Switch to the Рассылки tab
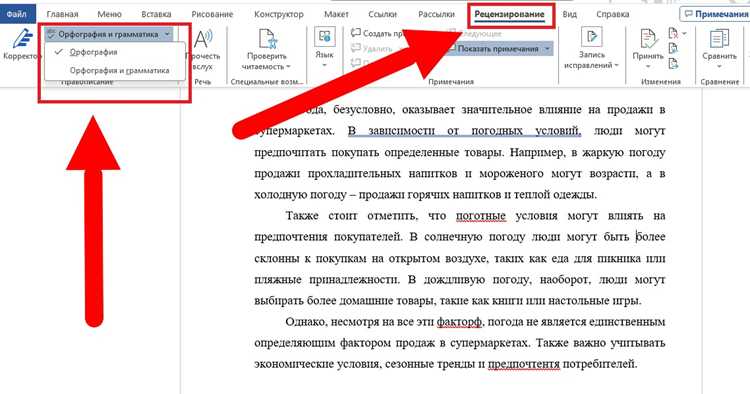The width and height of the screenshot is (750, 394). click(436, 14)
